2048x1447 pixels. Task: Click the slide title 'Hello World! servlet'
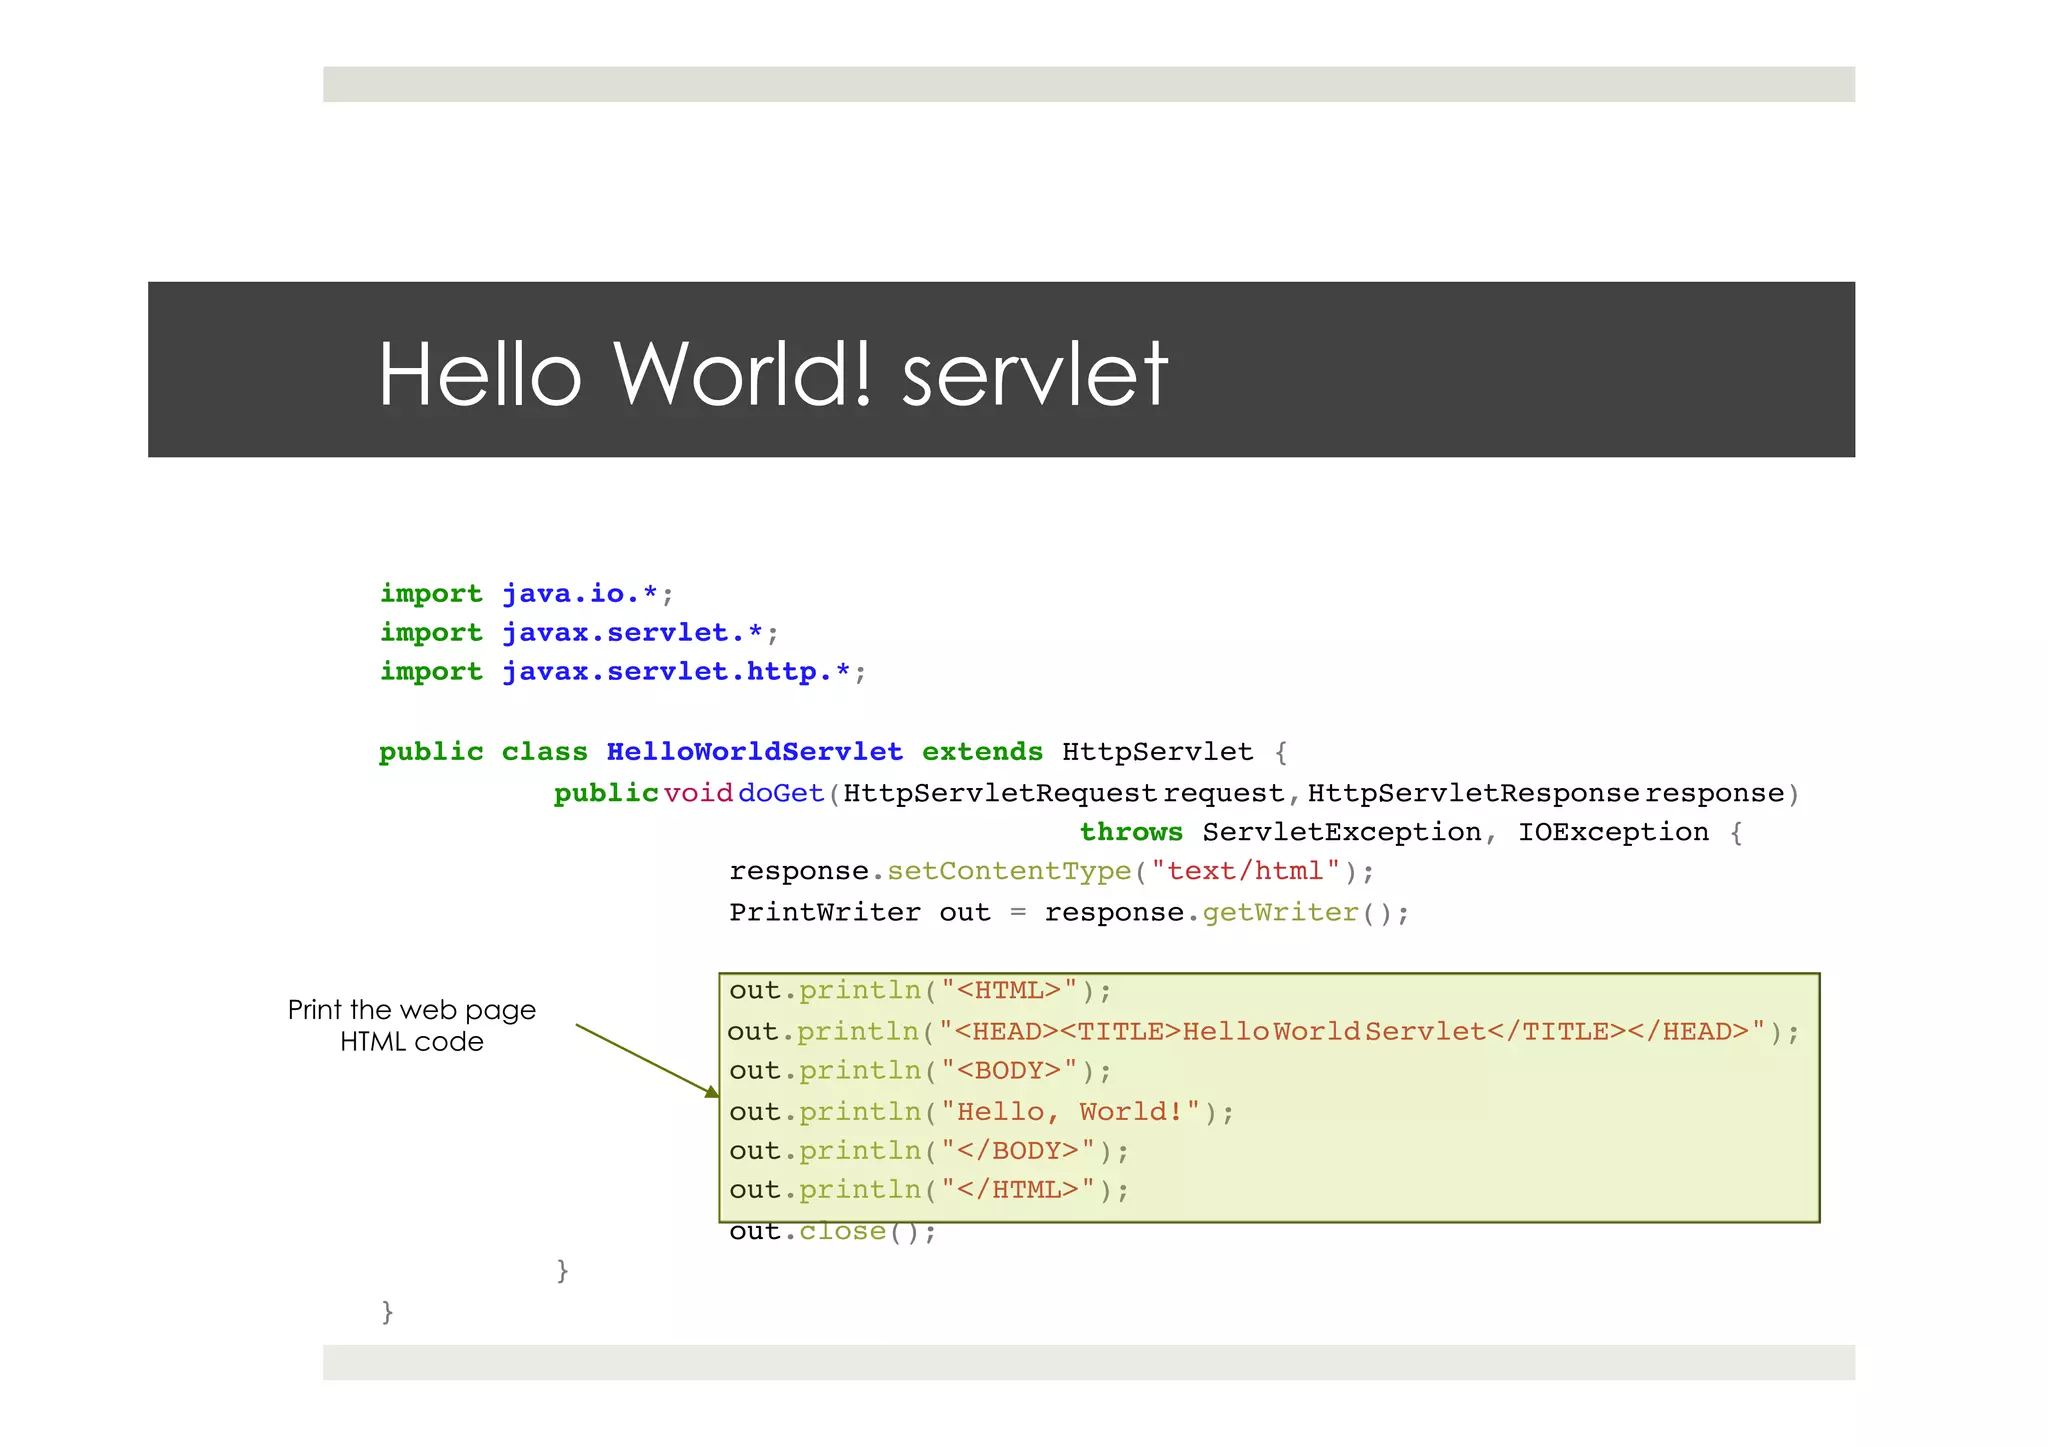772,373
